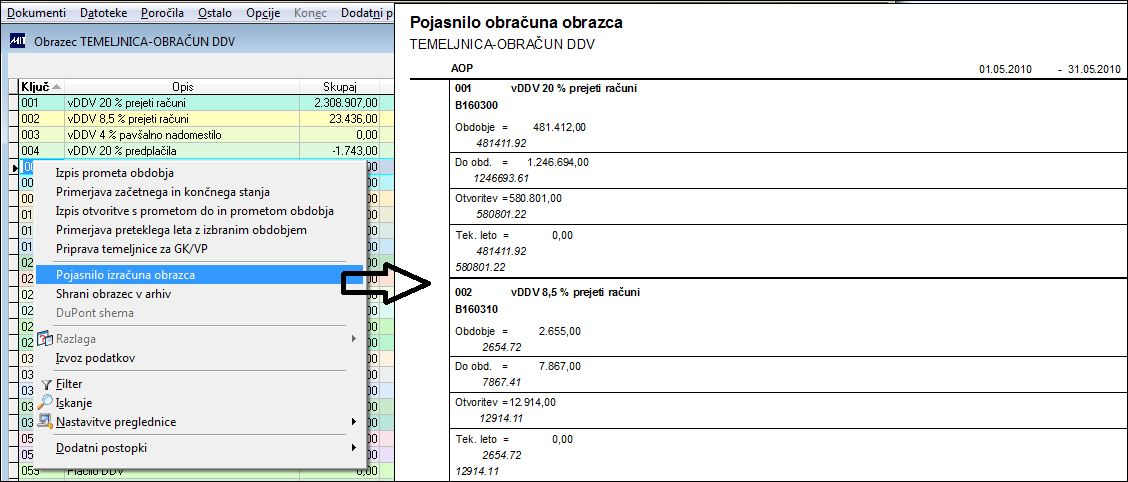Click the Skupaj column header
The image size is (1128, 482).
[340, 86]
